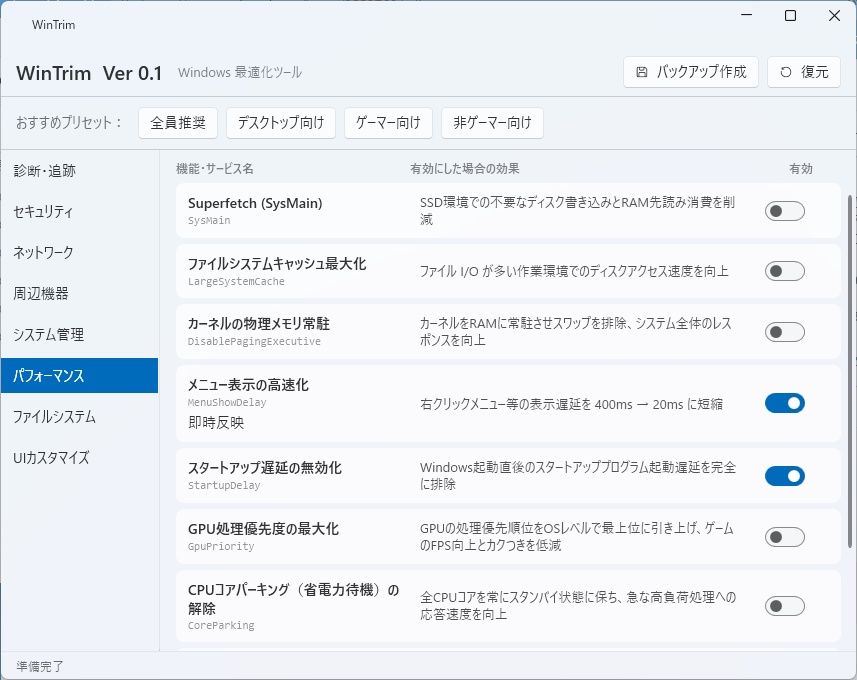Click the WinTrim Ver 0.1 heading

click(x=89, y=73)
